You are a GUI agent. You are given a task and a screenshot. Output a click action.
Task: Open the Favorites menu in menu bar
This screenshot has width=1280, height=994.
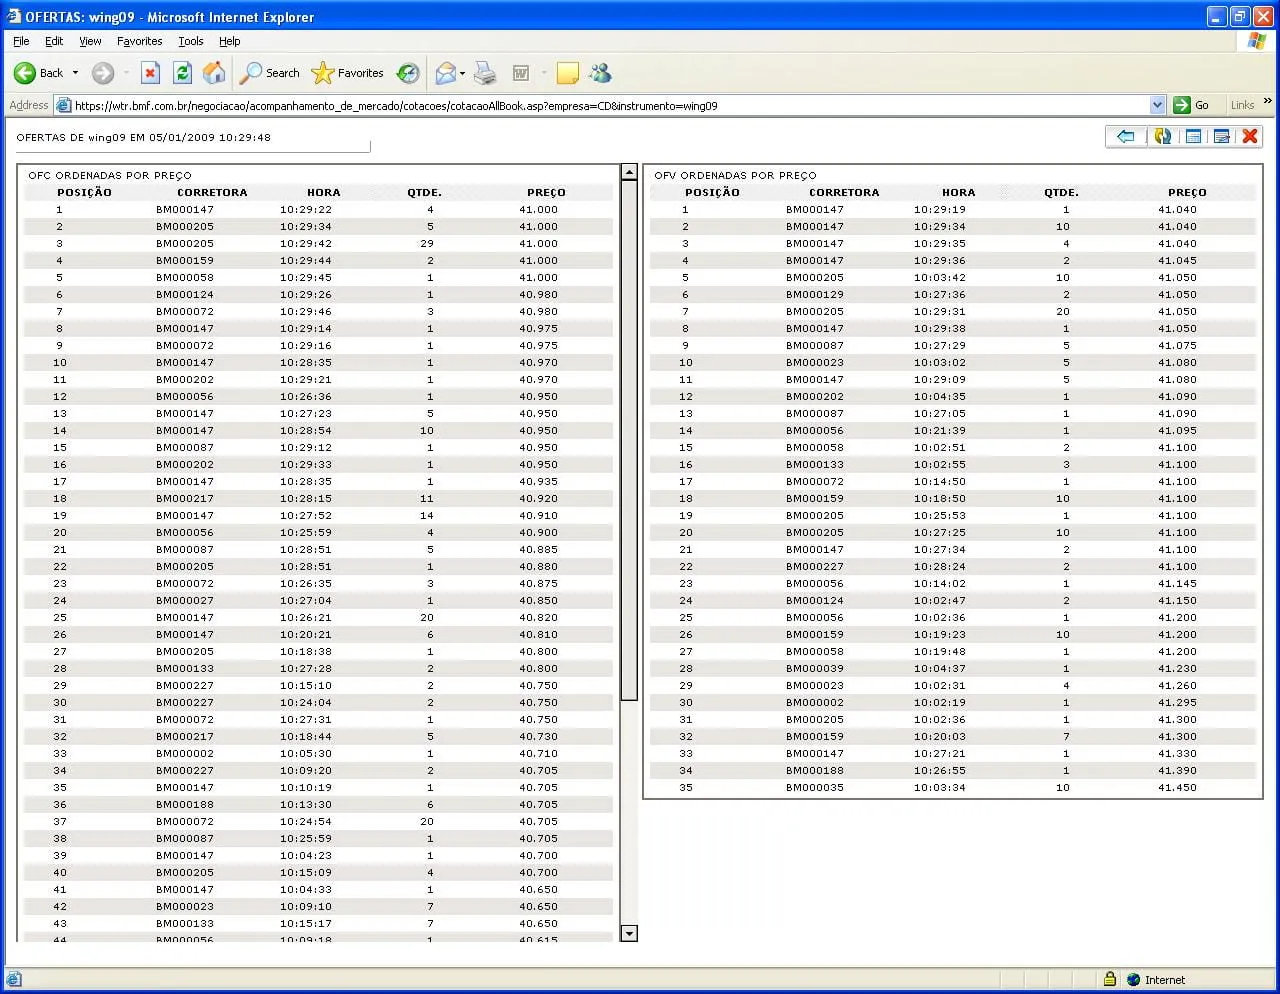point(139,41)
